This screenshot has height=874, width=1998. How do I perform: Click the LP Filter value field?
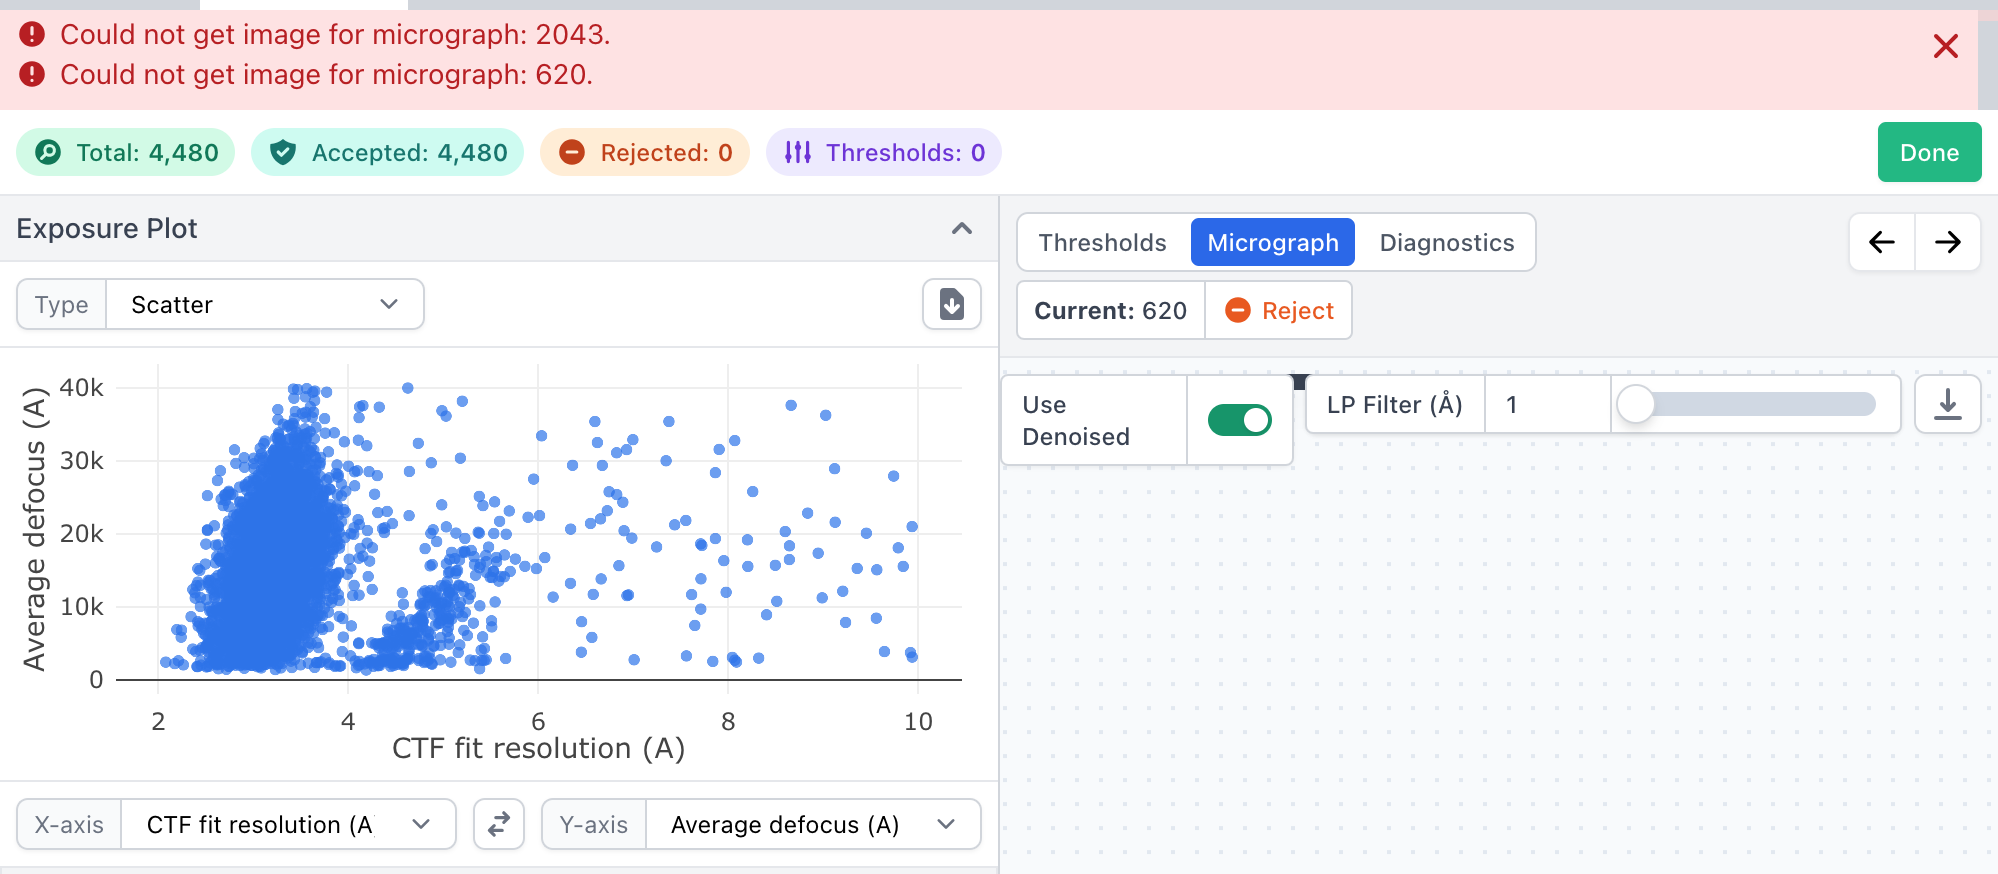tap(1548, 404)
